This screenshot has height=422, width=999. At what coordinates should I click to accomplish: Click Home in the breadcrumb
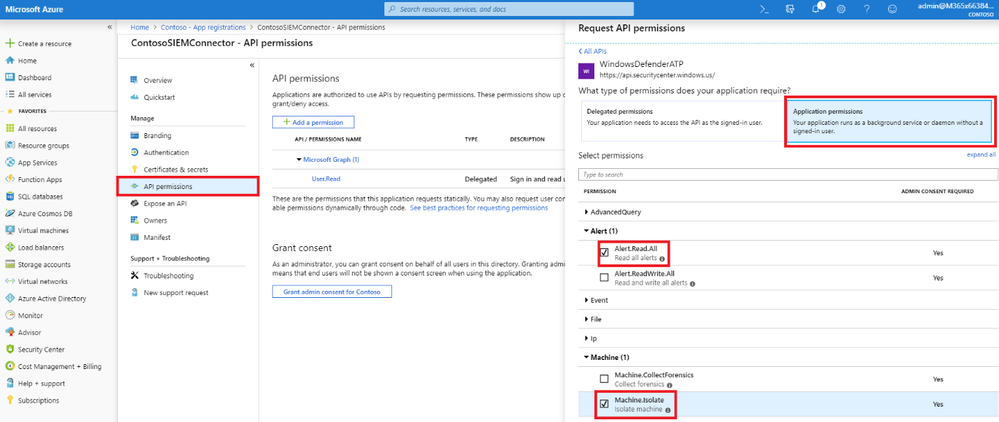pyautogui.click(x=140, y=27)
